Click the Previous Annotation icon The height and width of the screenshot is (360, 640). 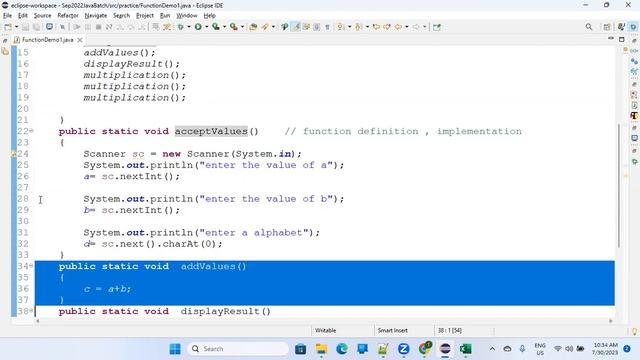[359, 27]
